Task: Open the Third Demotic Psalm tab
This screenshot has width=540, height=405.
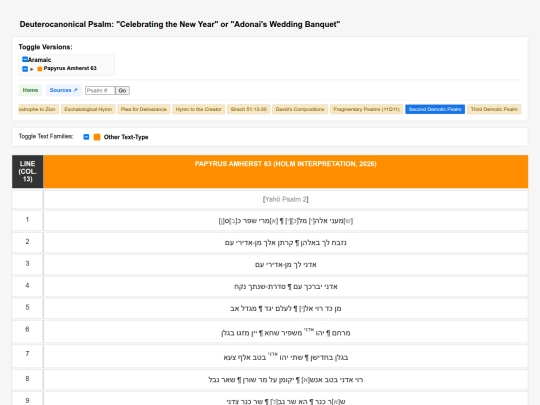Action: click(x=494, y=109)
